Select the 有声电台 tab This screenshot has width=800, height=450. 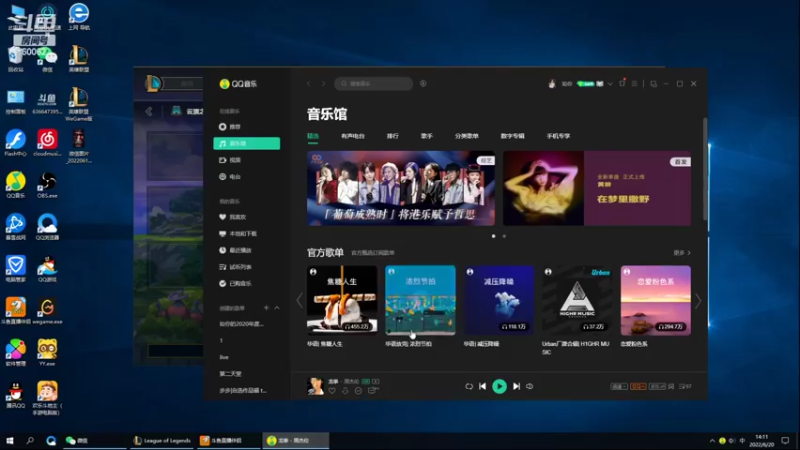(353, 136)
